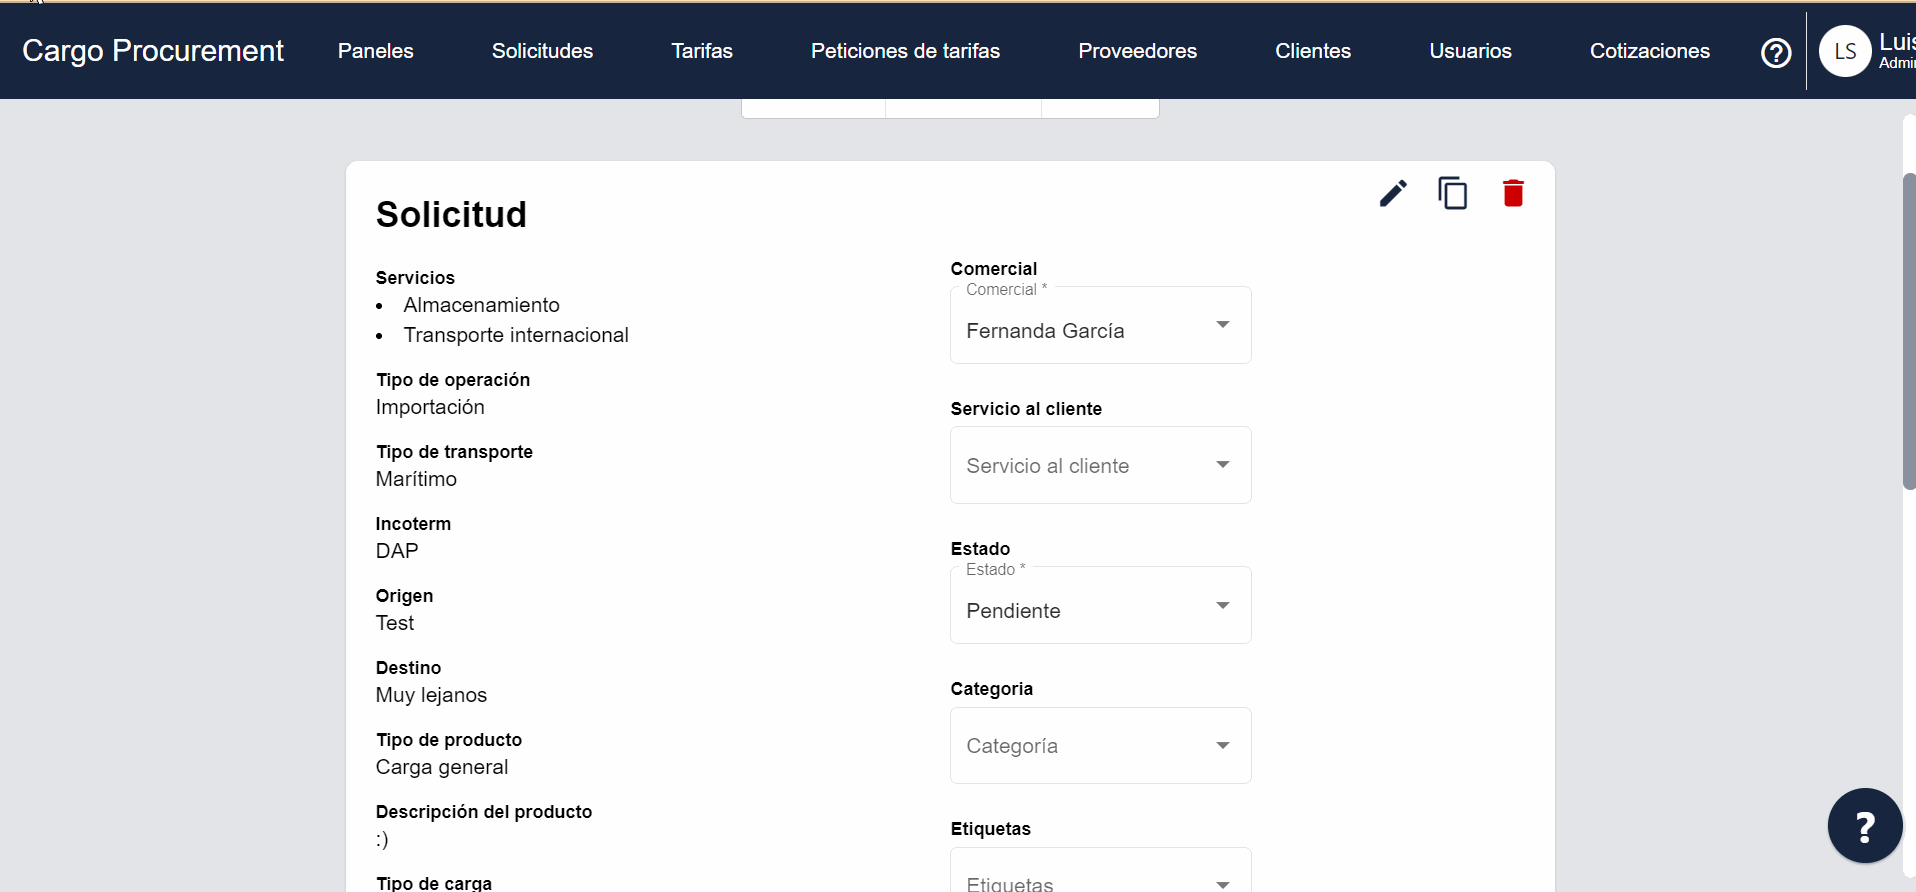Go to Proveedores section
This screenshot has width=1916, height=892.
pyautogui.click(x=1137, y=51)
